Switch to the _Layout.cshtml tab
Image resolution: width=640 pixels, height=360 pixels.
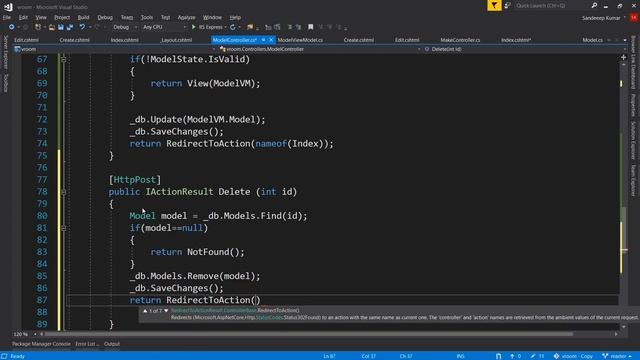[x=176, y=40]
